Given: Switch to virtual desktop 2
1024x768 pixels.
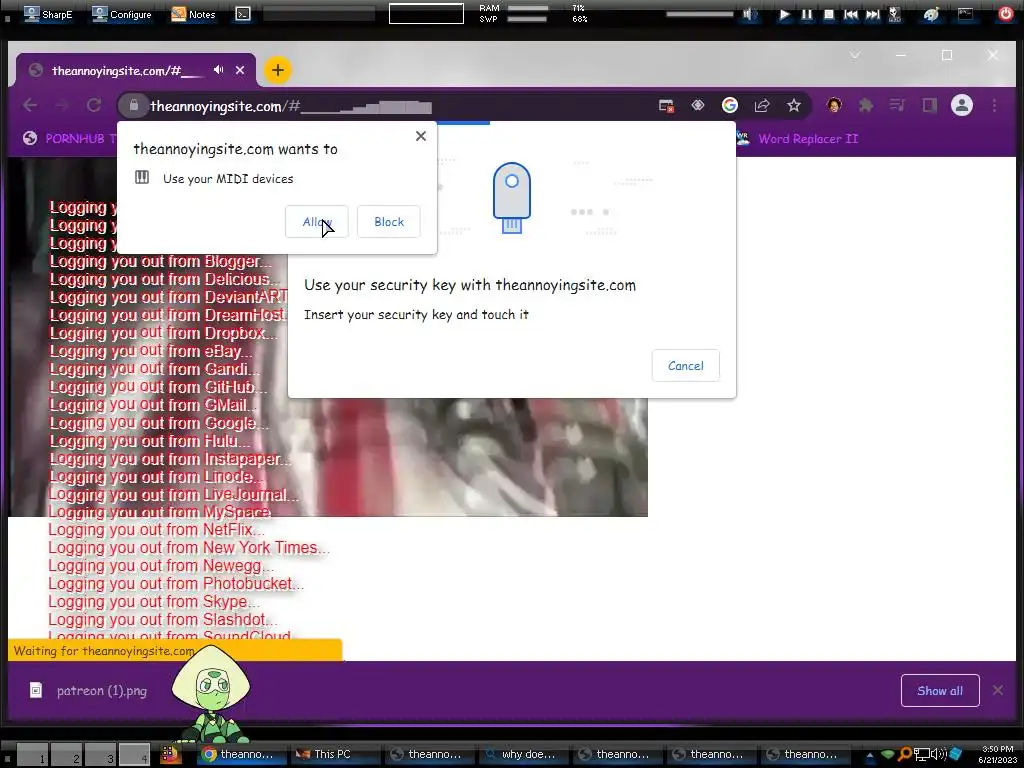Looking at the screenshot, I should pos(67,754).
